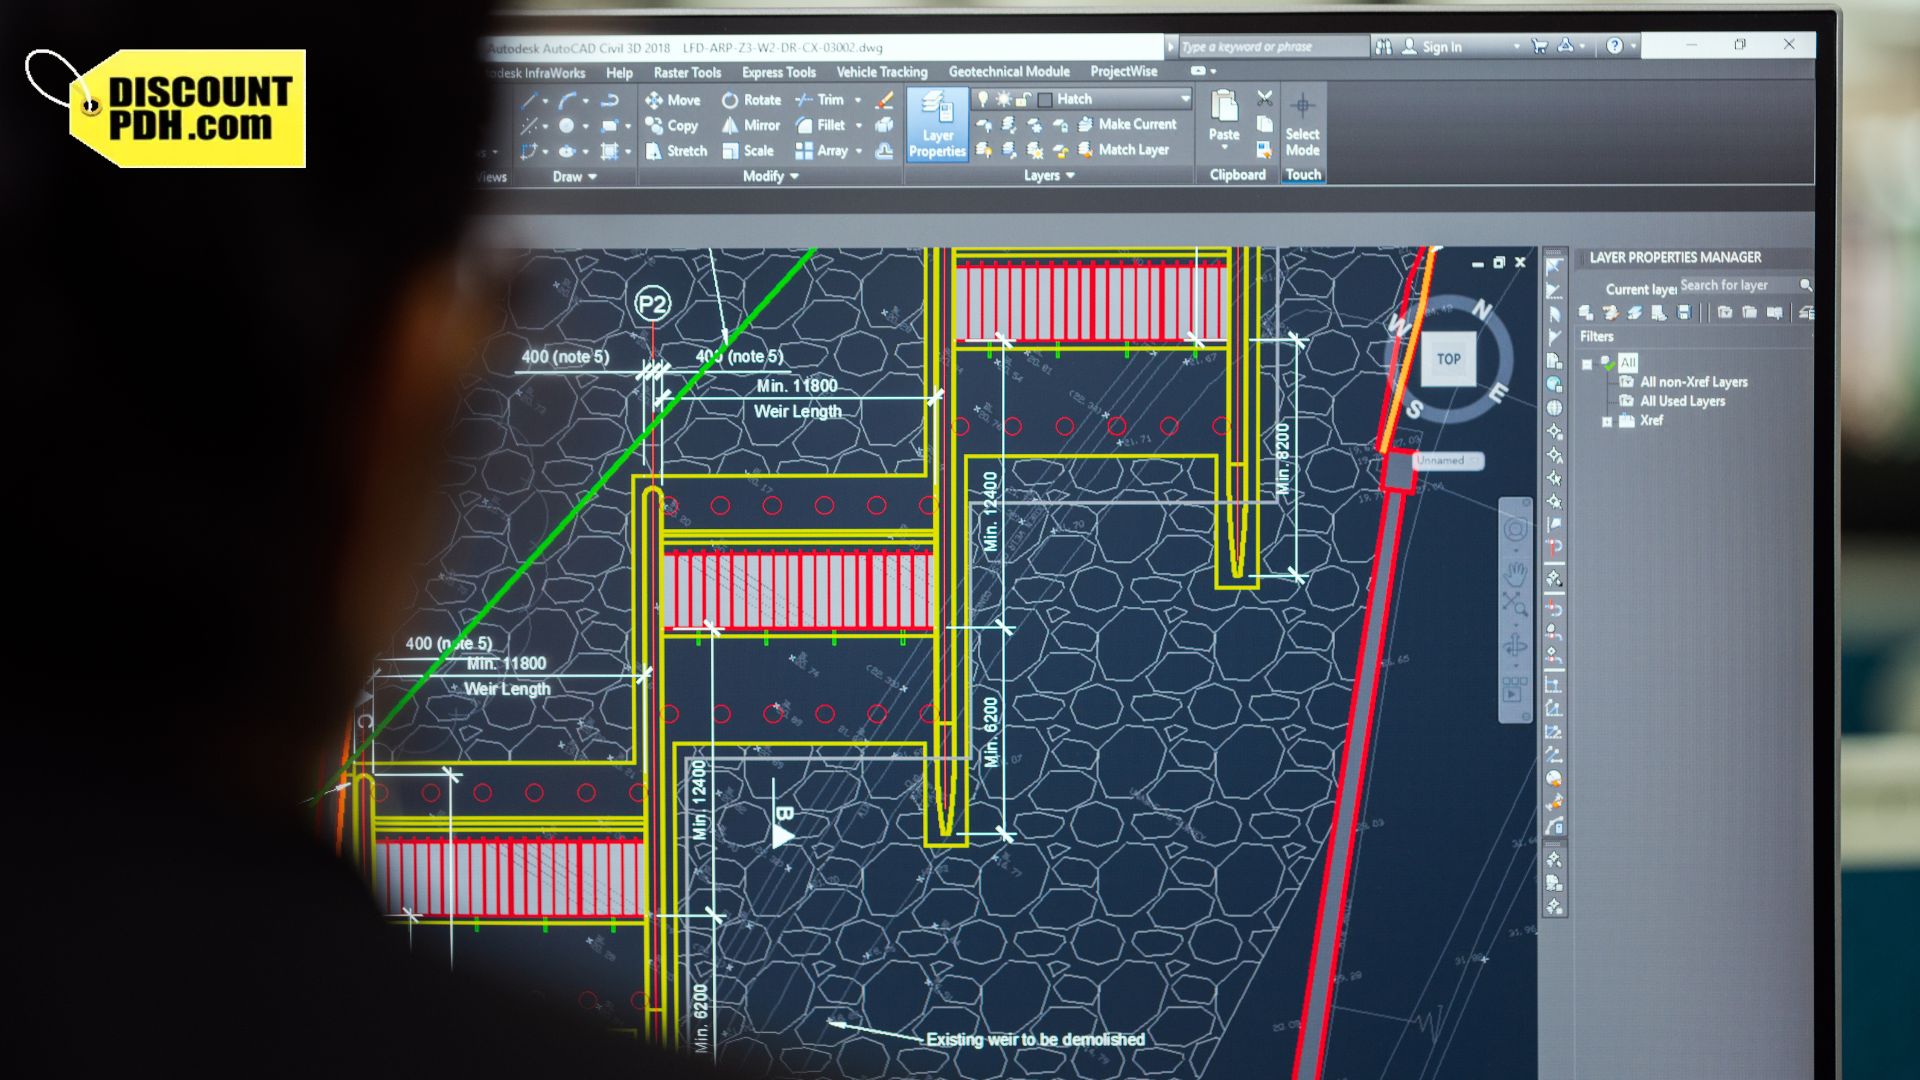1920x1080 pixels.
Task: Collapse the All filter tree node
Action: tap(1587, 364)
